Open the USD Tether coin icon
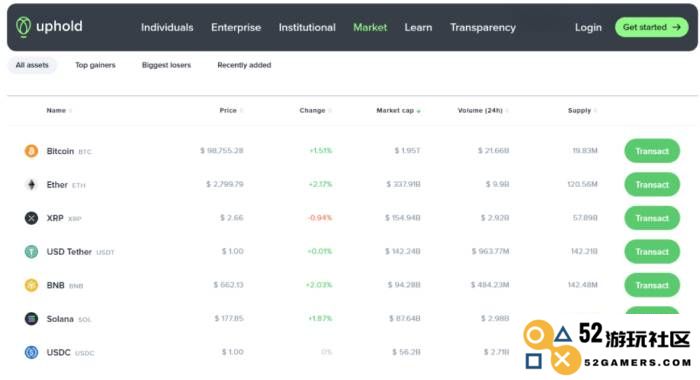Screen dimensions: 700x380 (x=31, y=251)
